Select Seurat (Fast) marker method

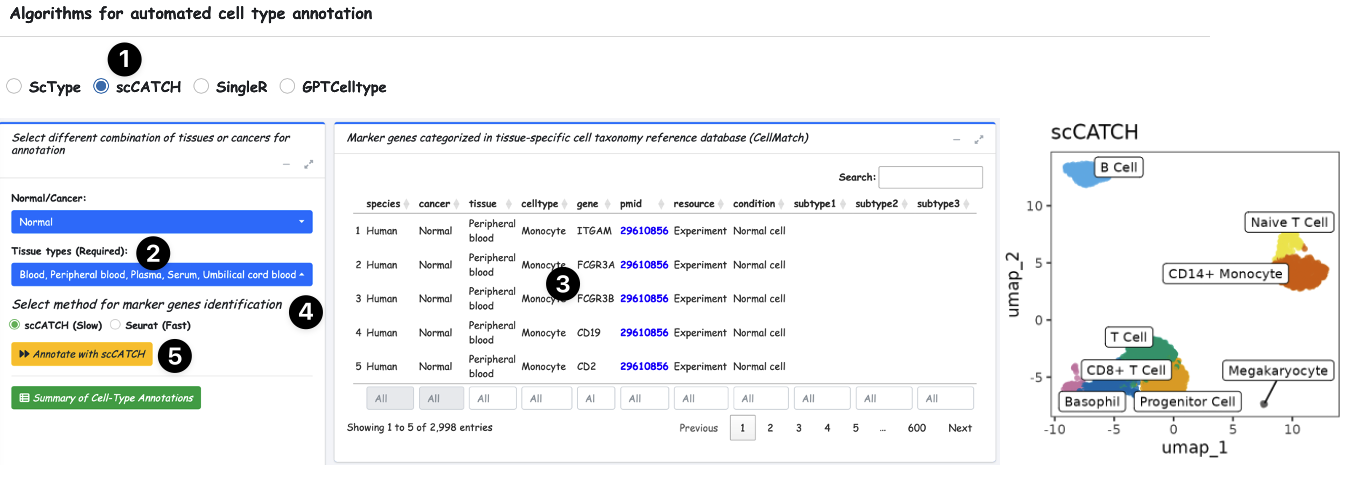pyautogui.click(x=115, y=325)
